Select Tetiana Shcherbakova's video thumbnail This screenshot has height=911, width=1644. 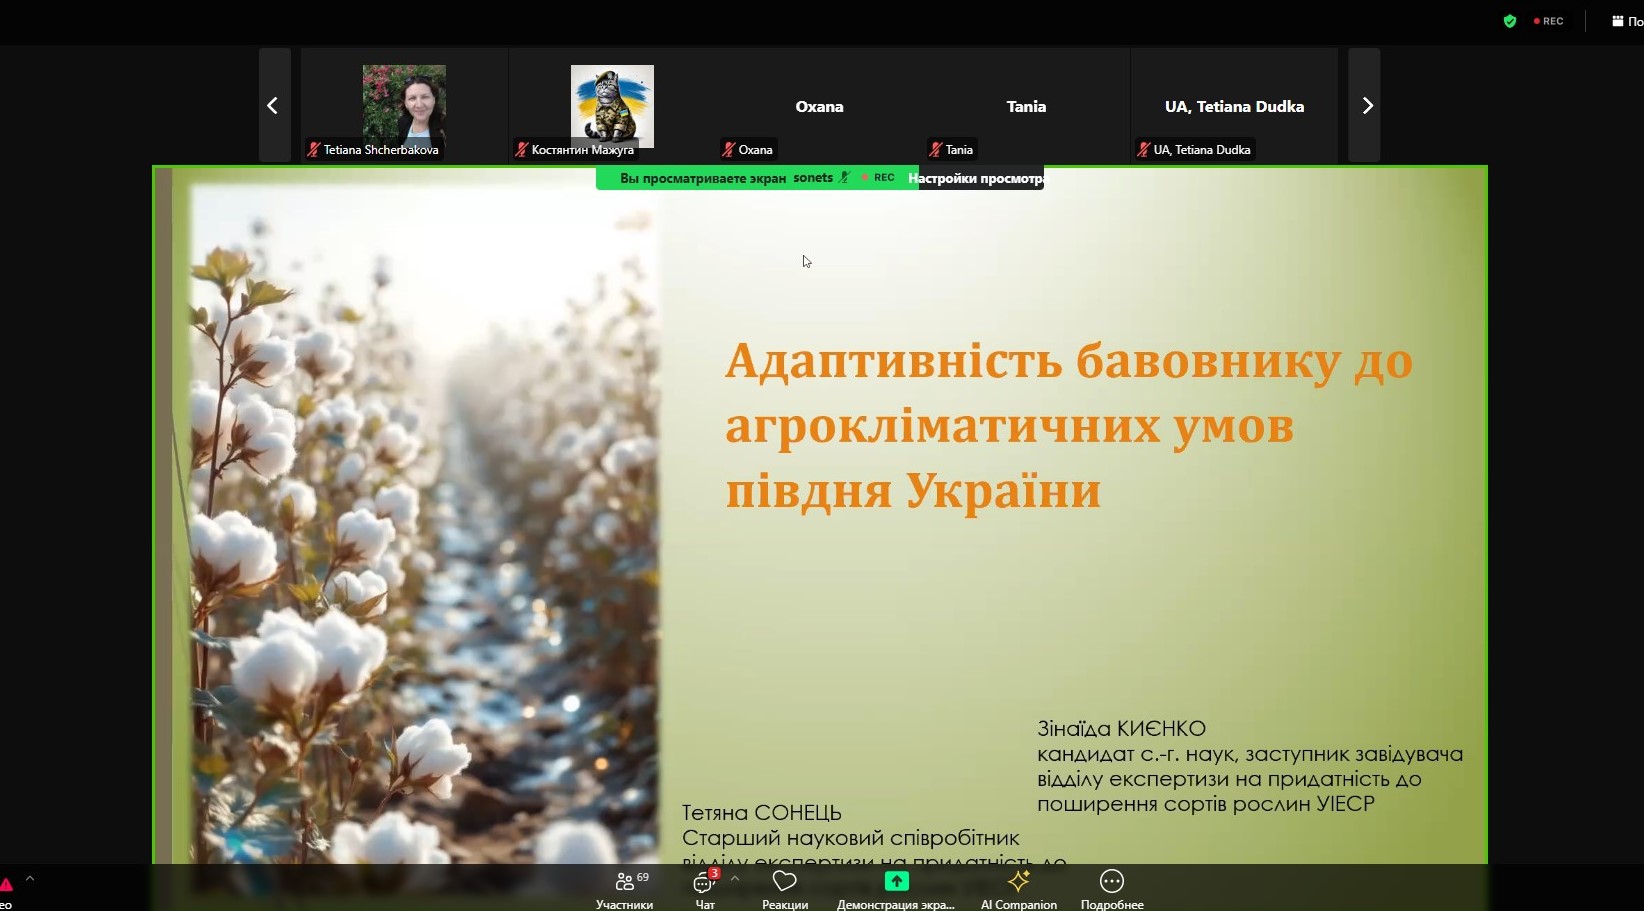pos(404,105)
